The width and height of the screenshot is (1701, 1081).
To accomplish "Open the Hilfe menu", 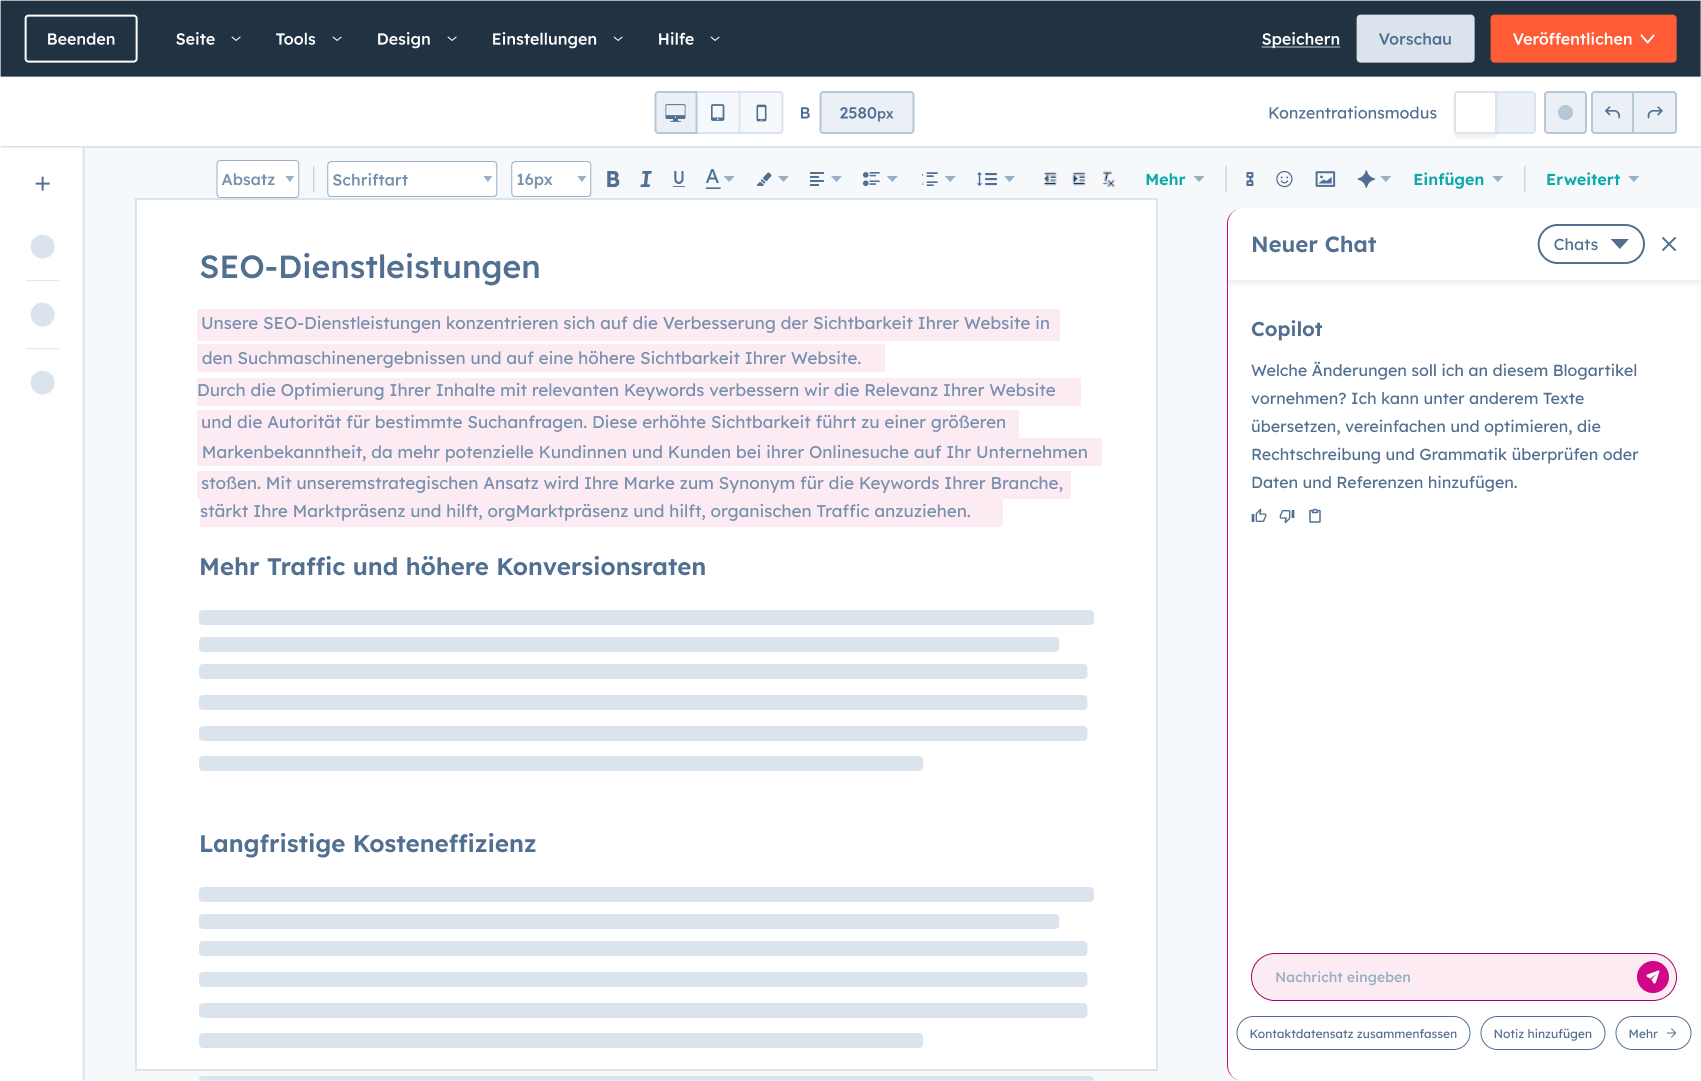I will point(678,39).
